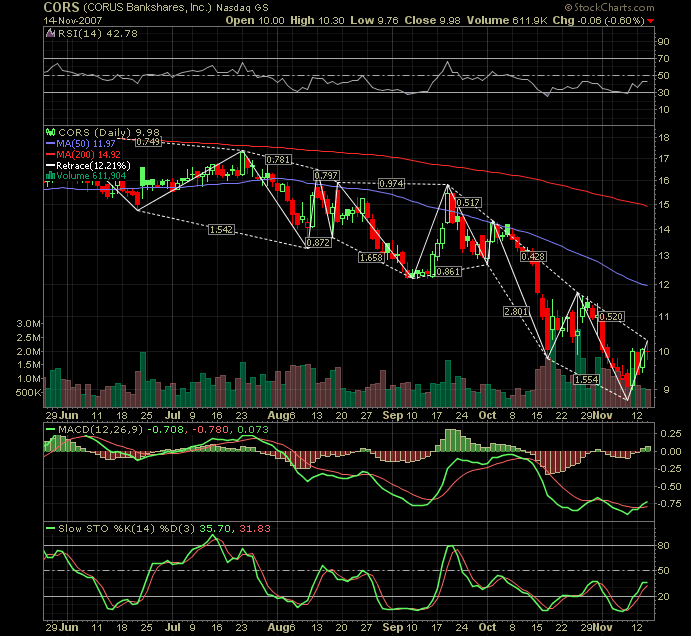The image size is (691, 636).
Task: Click the green MACD legend line swatch
Action: (x=50, y=430)
